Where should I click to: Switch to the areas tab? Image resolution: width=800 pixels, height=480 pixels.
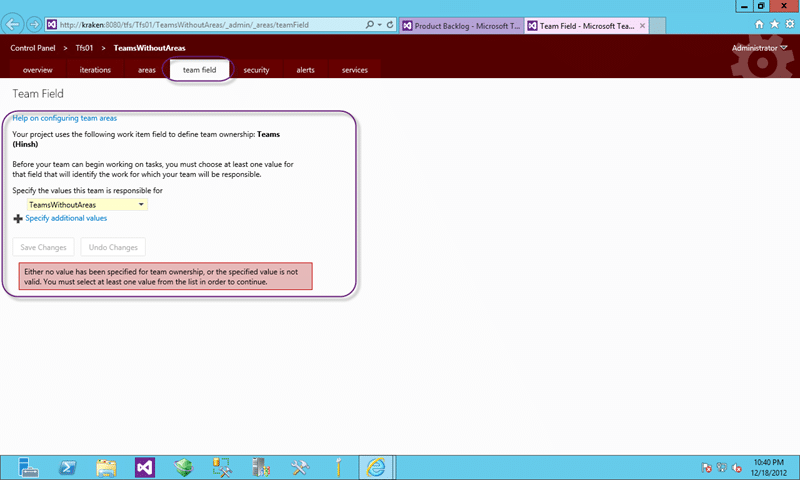tap(147, 70)
